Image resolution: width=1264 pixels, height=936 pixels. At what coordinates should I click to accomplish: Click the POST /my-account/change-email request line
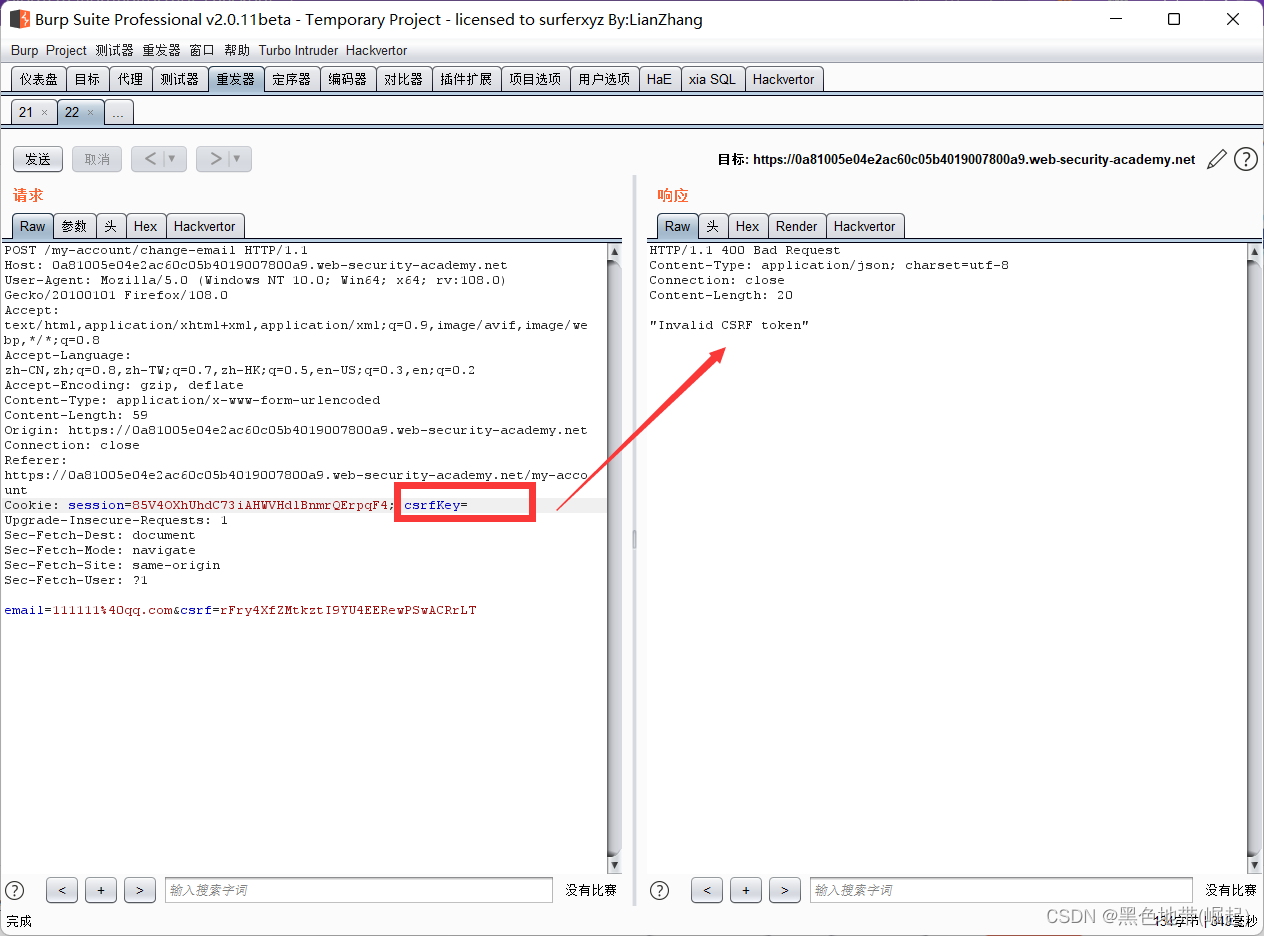click(156, 250)
